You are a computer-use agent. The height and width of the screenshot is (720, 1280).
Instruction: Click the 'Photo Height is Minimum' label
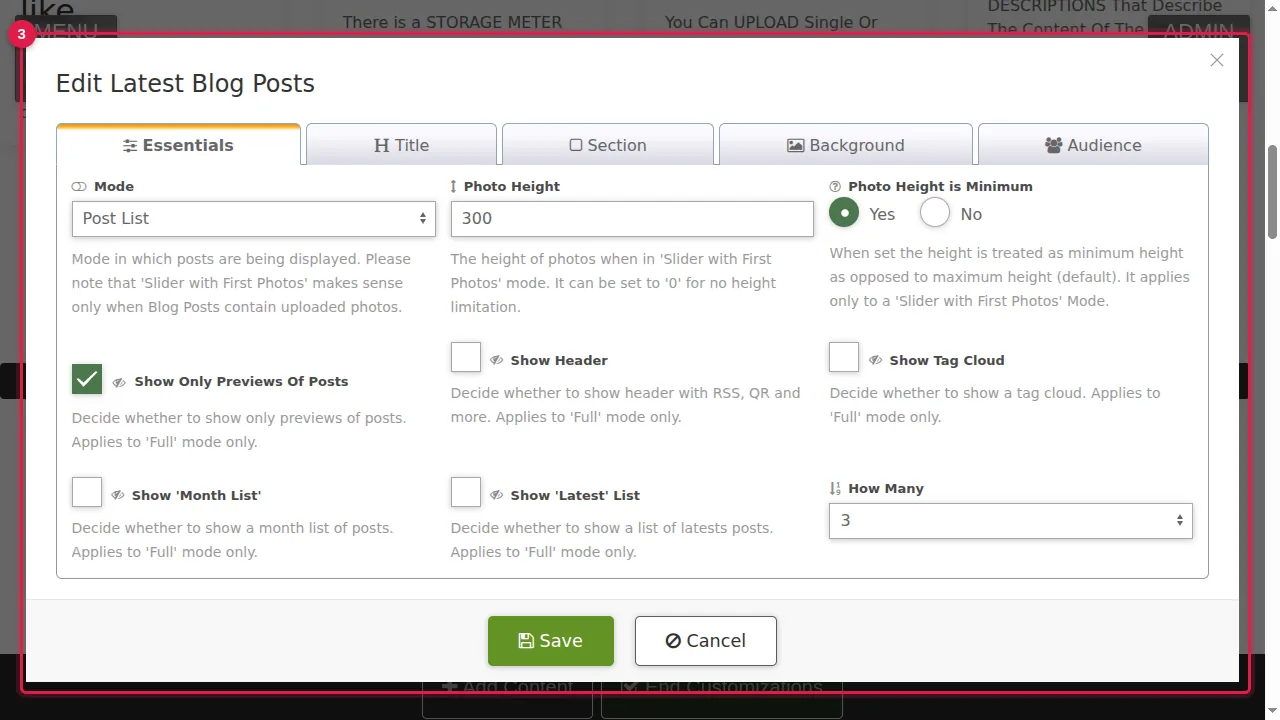940,187
